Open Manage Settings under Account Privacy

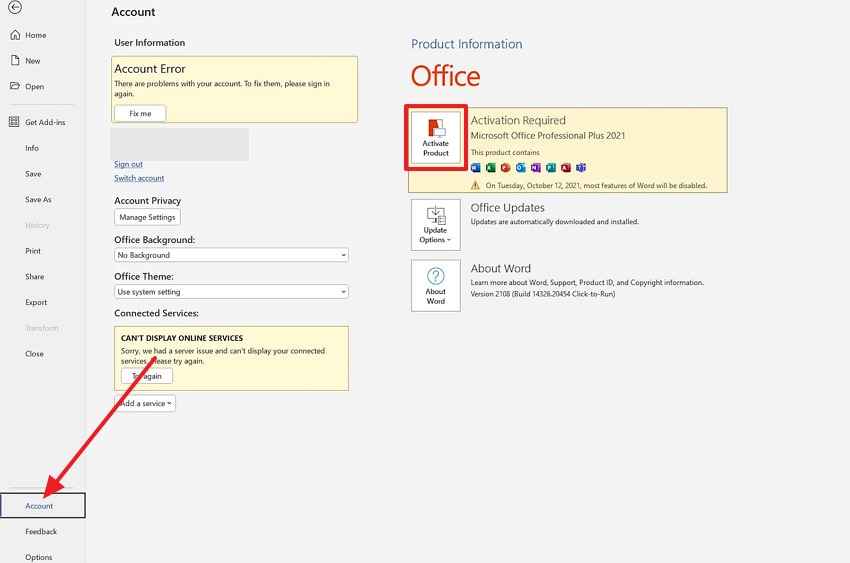147,217
